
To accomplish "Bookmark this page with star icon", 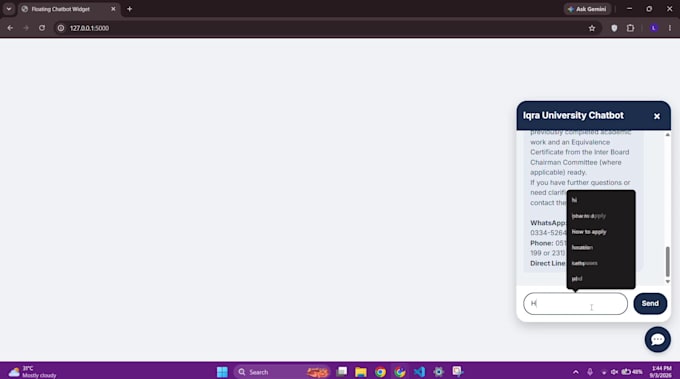I will 592,28.
